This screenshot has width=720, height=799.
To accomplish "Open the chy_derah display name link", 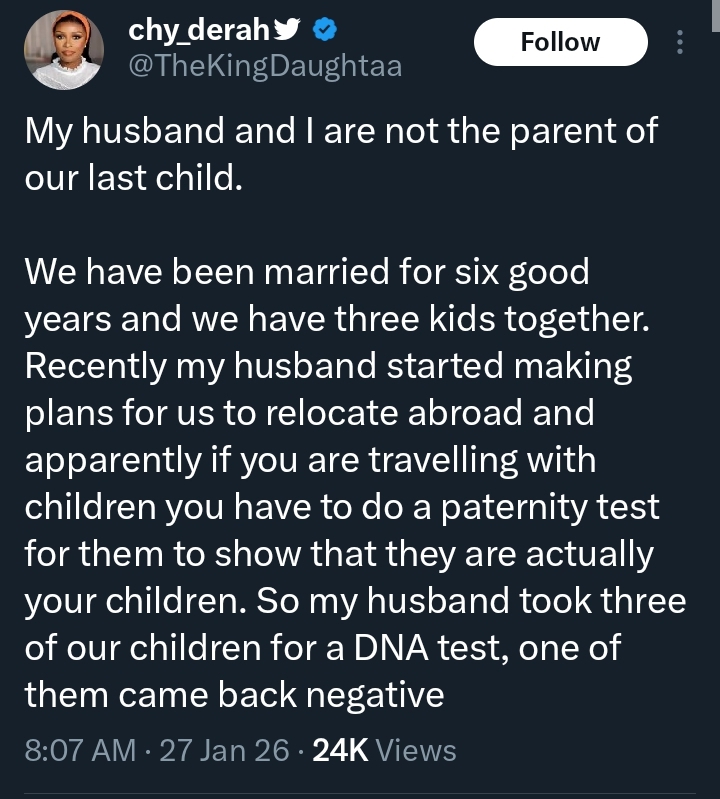I will coord(199,31).
